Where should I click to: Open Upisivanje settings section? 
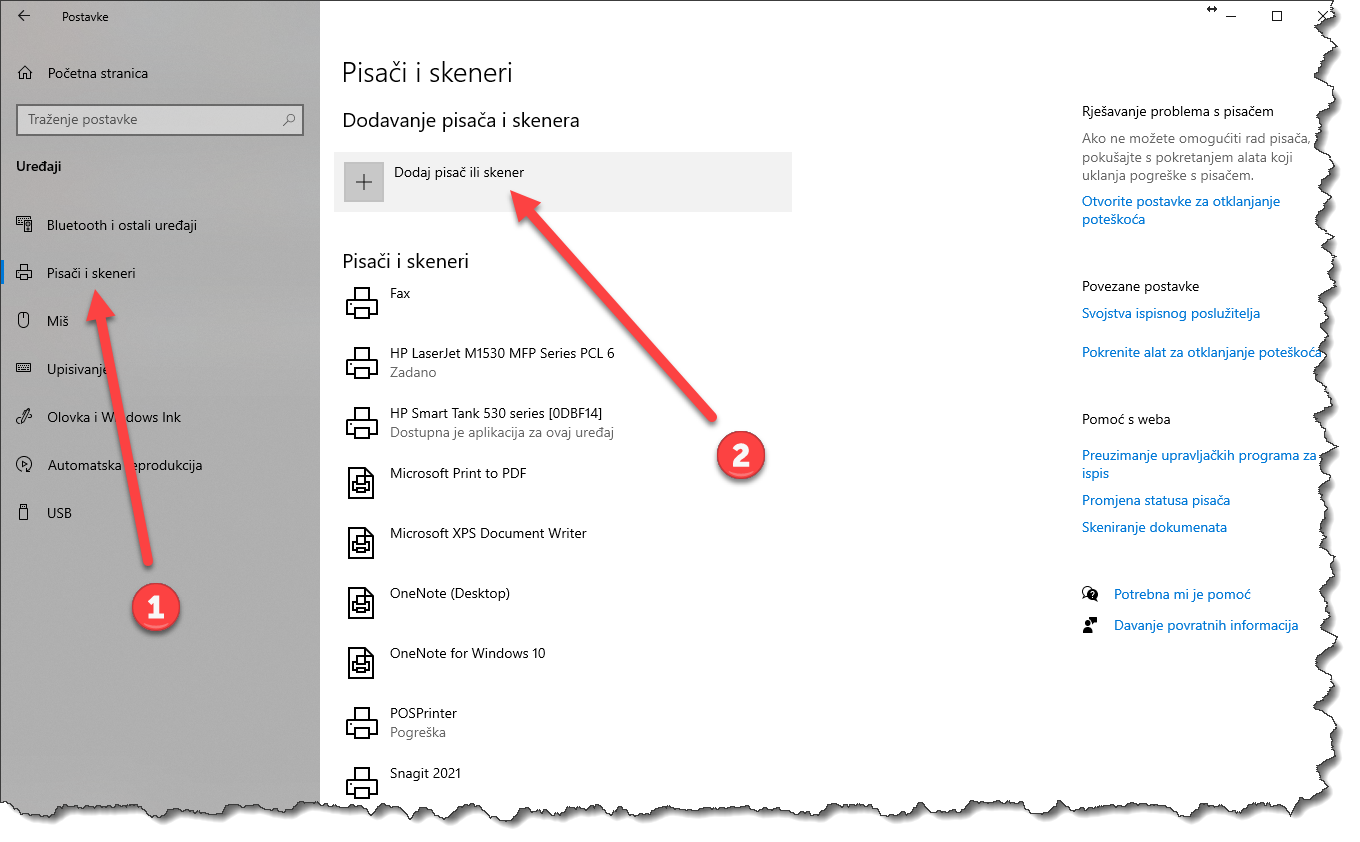(x=76, y=369)
